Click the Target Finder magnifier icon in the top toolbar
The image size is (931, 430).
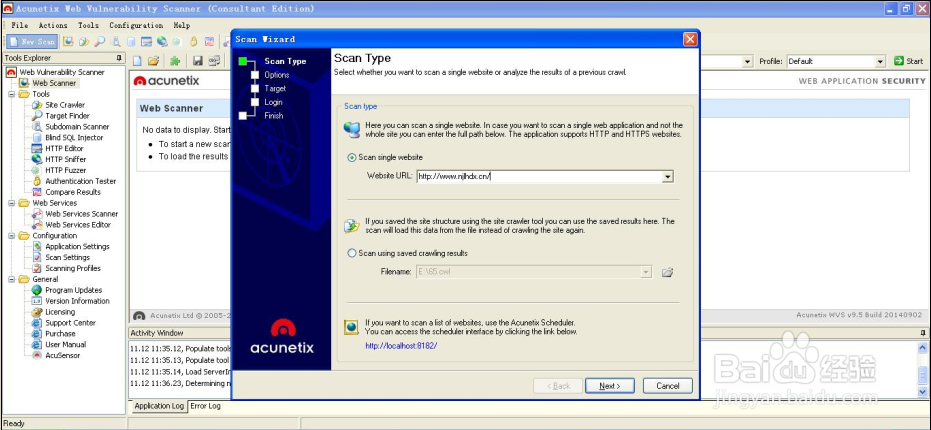click(x=99, y=42)
